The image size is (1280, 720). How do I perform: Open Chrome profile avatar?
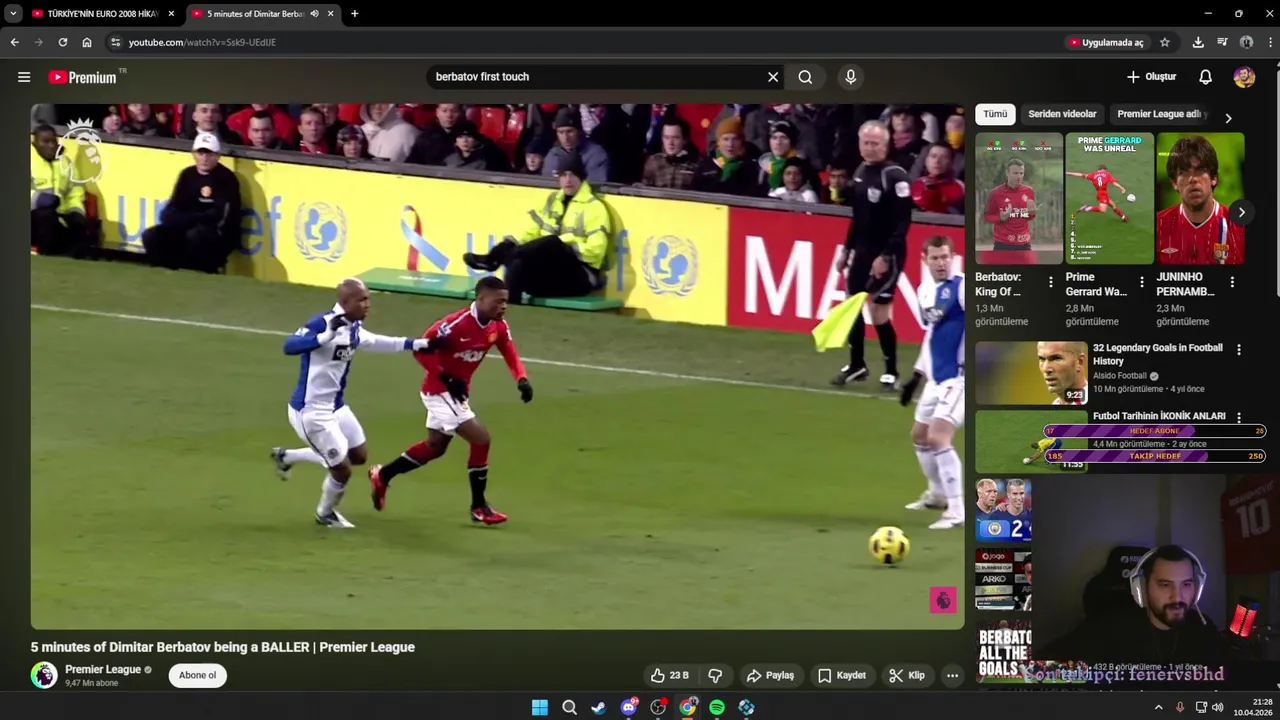coord(1246,42)
